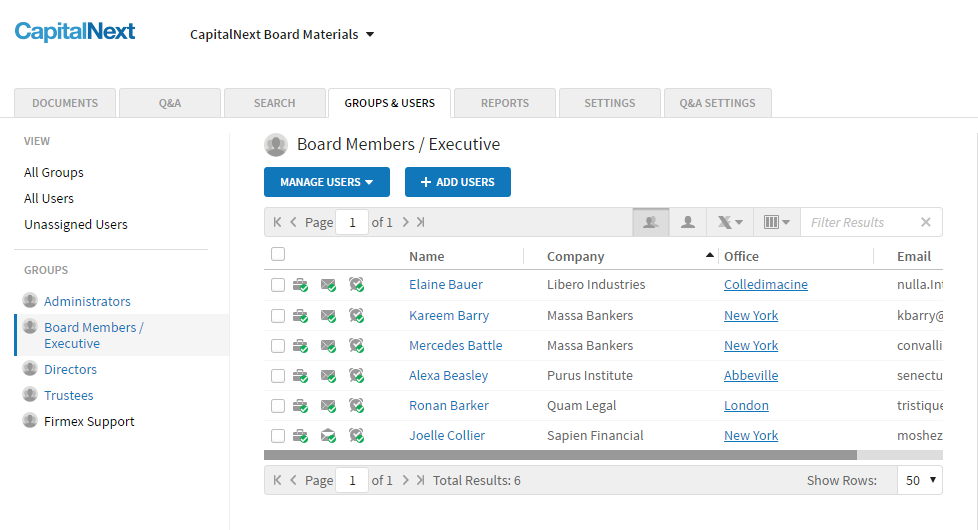The image size is (978, 530).
Task: Tick the select-all checkbox in table header
Action: [x=278, y=254]
